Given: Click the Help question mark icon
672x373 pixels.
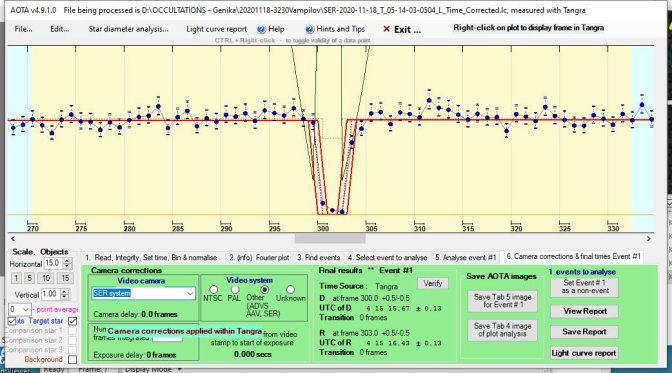Looking at the screenshot, I should (x=261, y=29).
